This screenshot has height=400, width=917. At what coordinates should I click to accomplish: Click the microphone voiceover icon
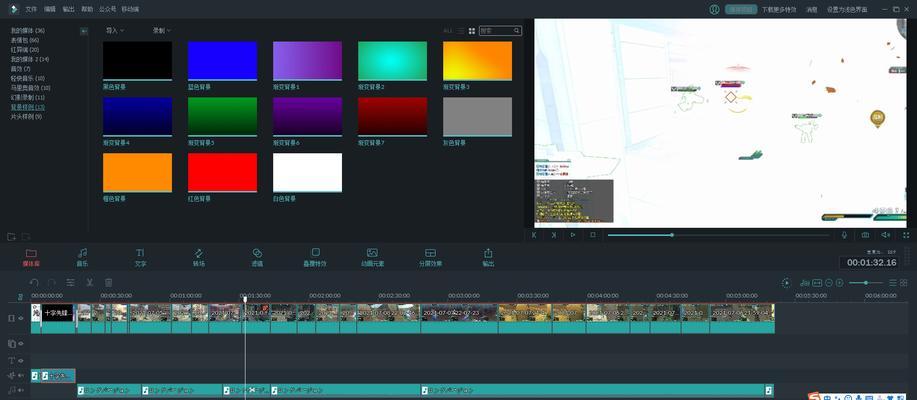point(844,235)
